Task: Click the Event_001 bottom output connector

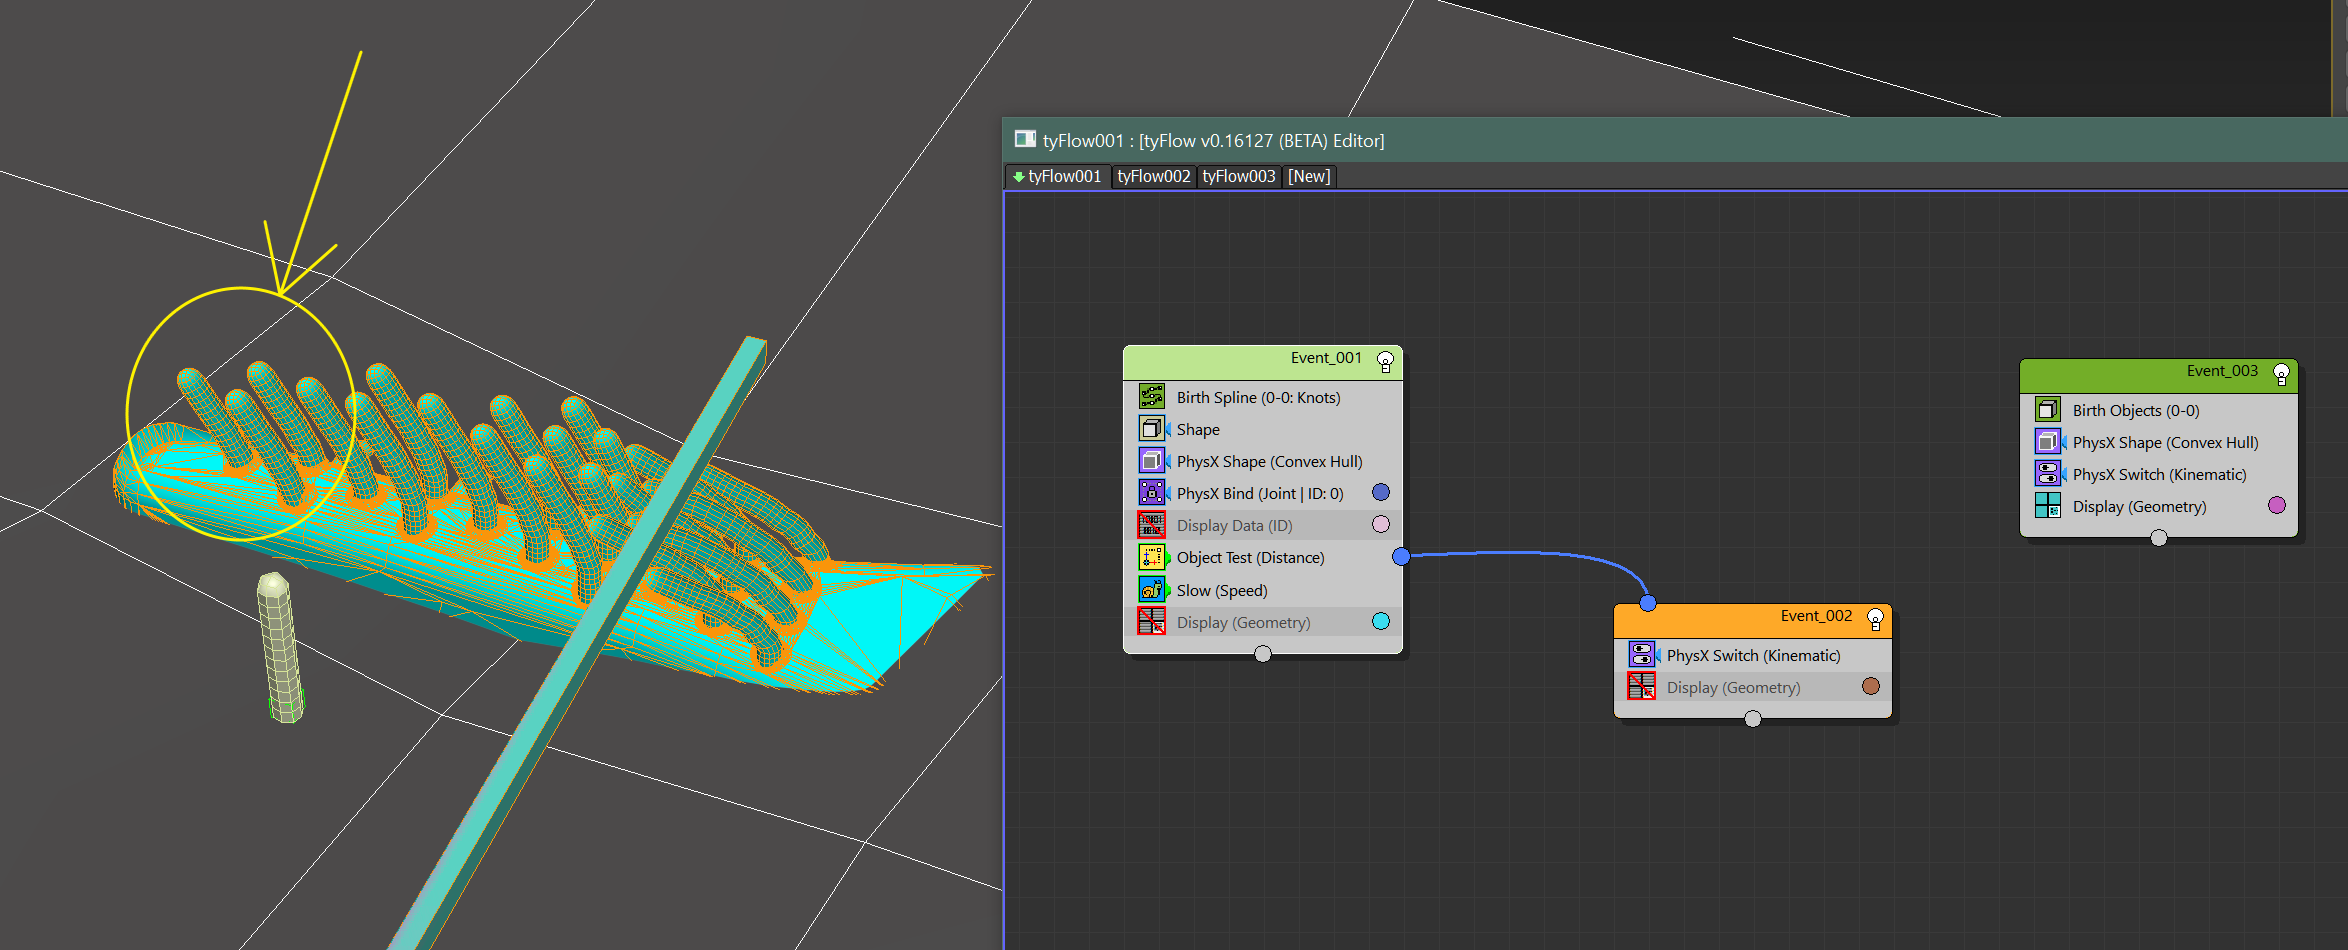Action: 1263,654
